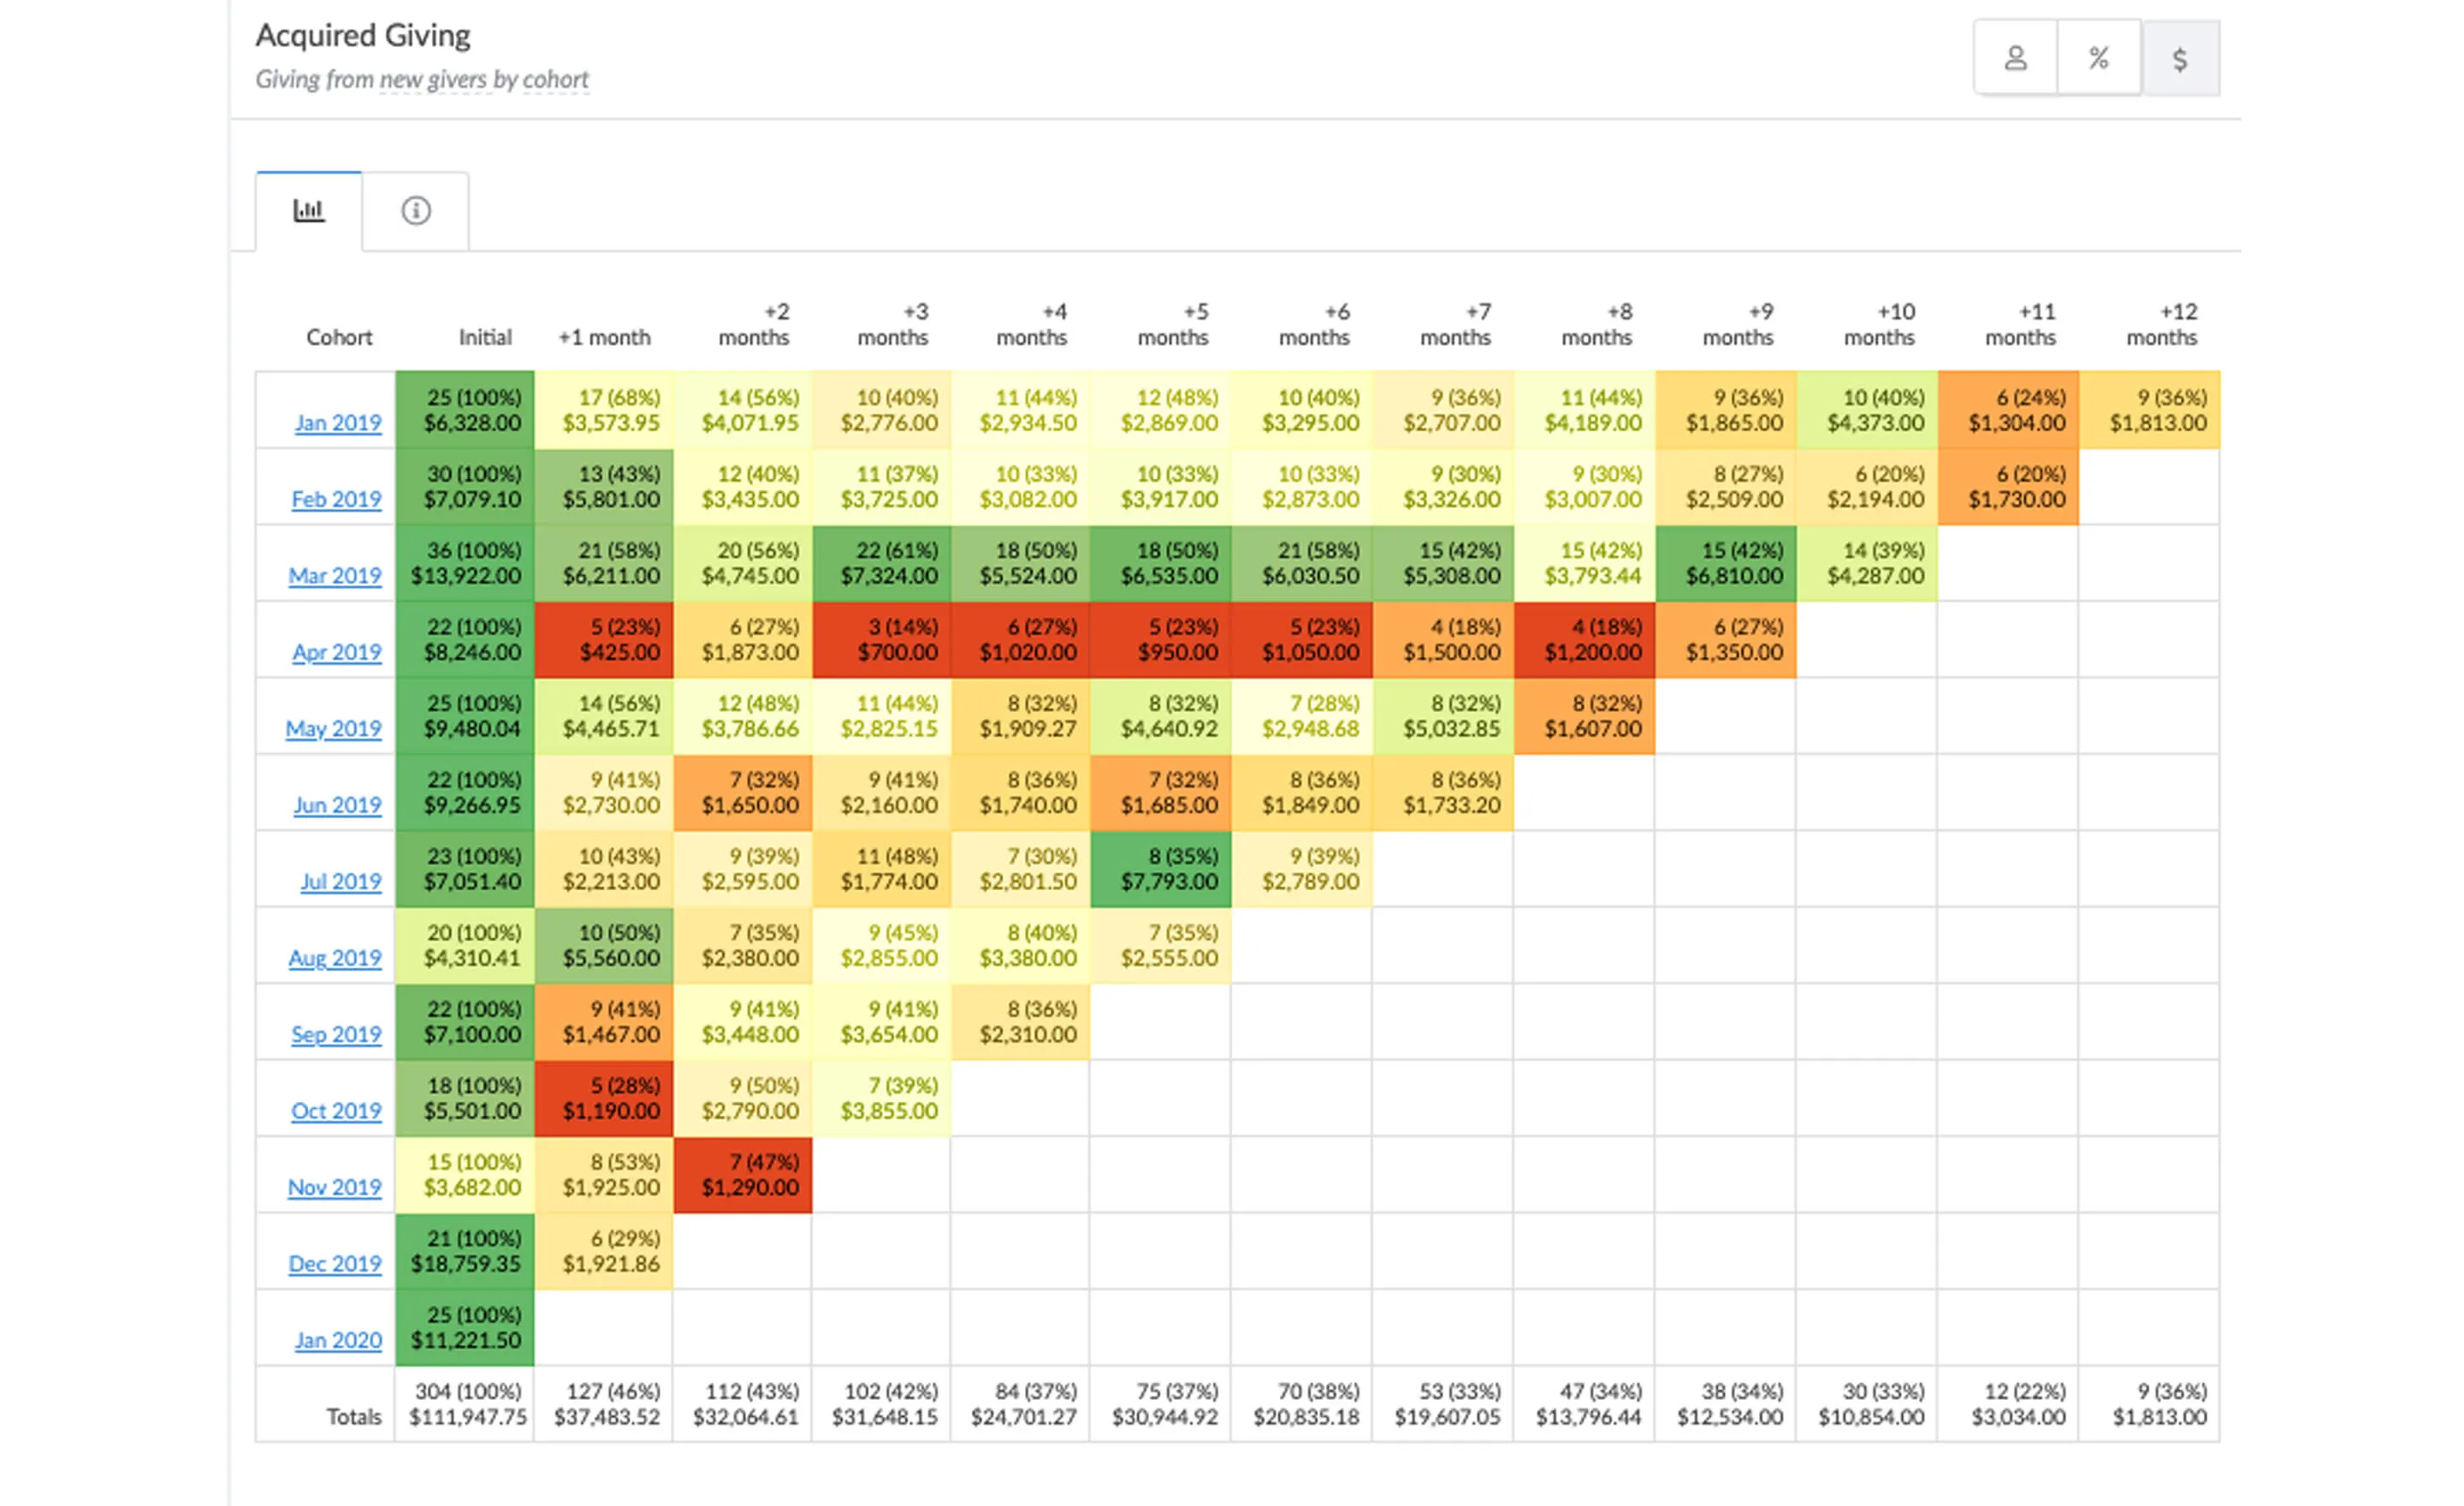2464x1506 pixels.
Task: Select the percent view toggle button
Action: (x=2098, y=59)
